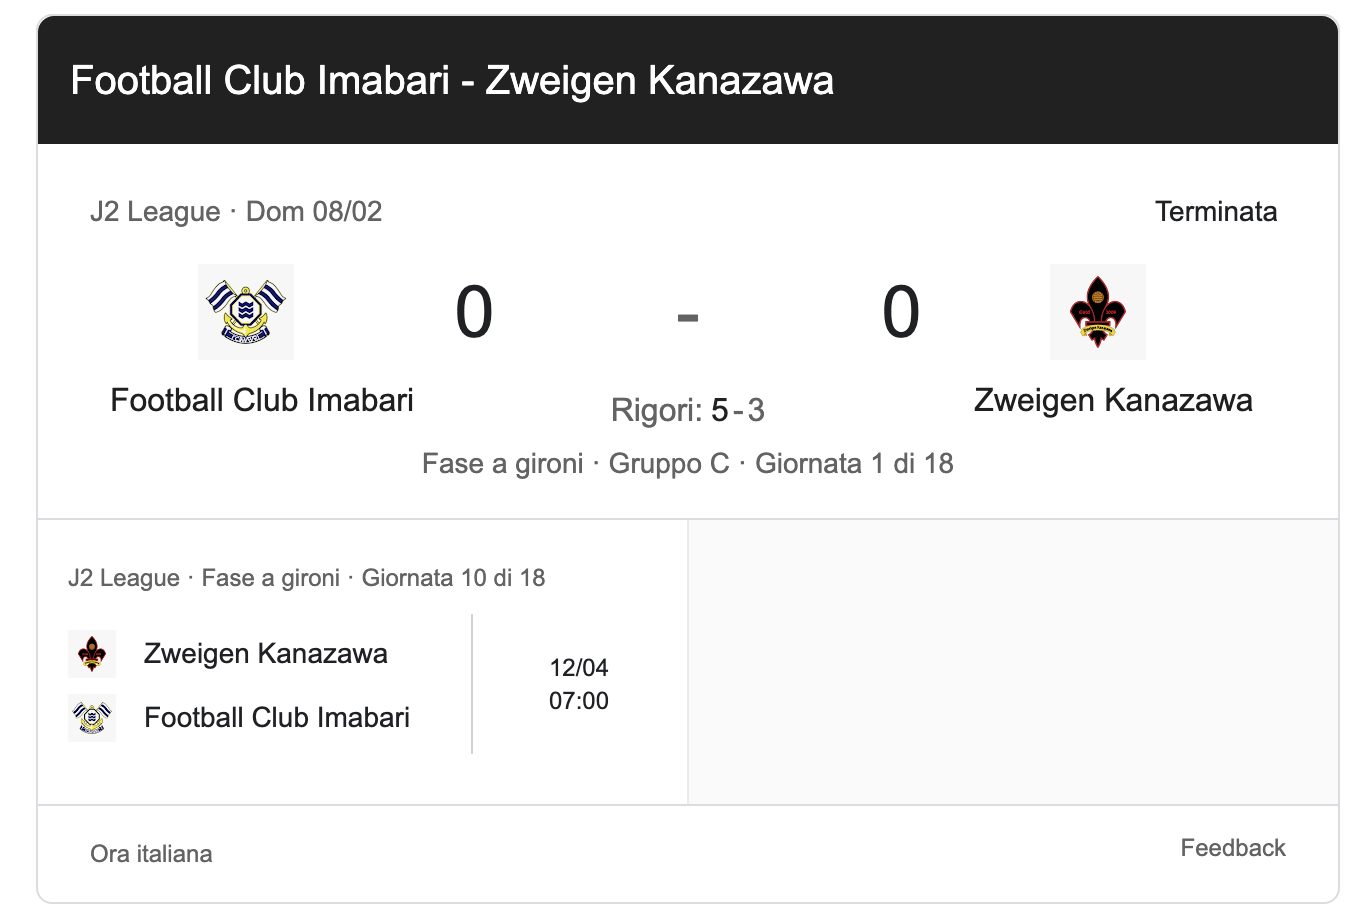Click the dash separator between the scores
The height and width of the screenshot is (920, 1350).
point(688,318)
